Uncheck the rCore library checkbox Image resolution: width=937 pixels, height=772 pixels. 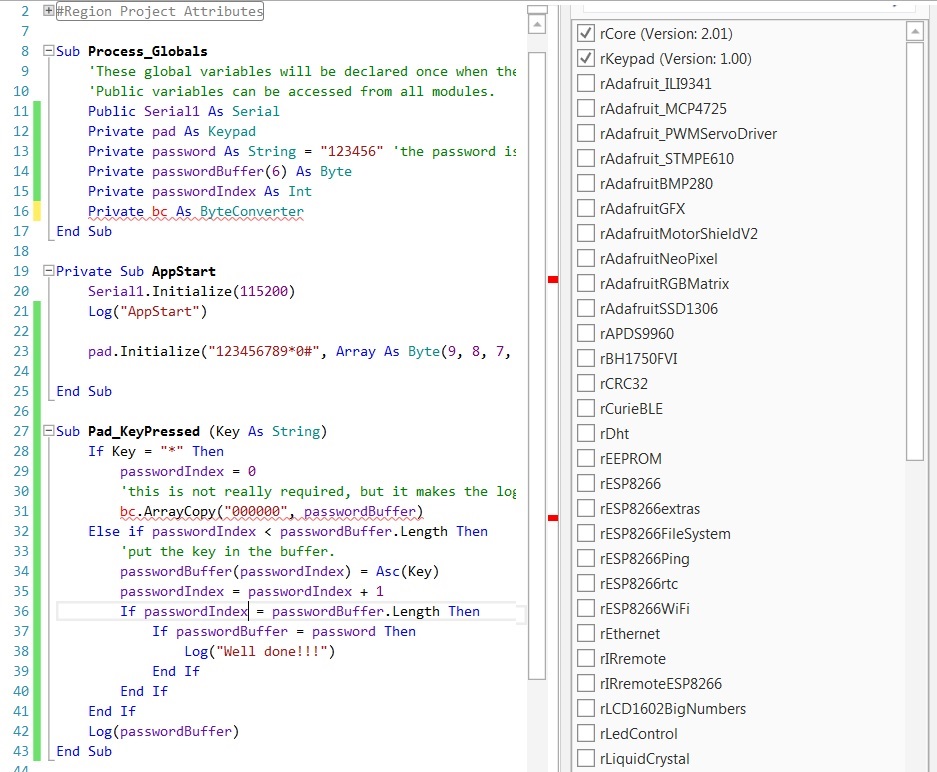pos(586,33)
